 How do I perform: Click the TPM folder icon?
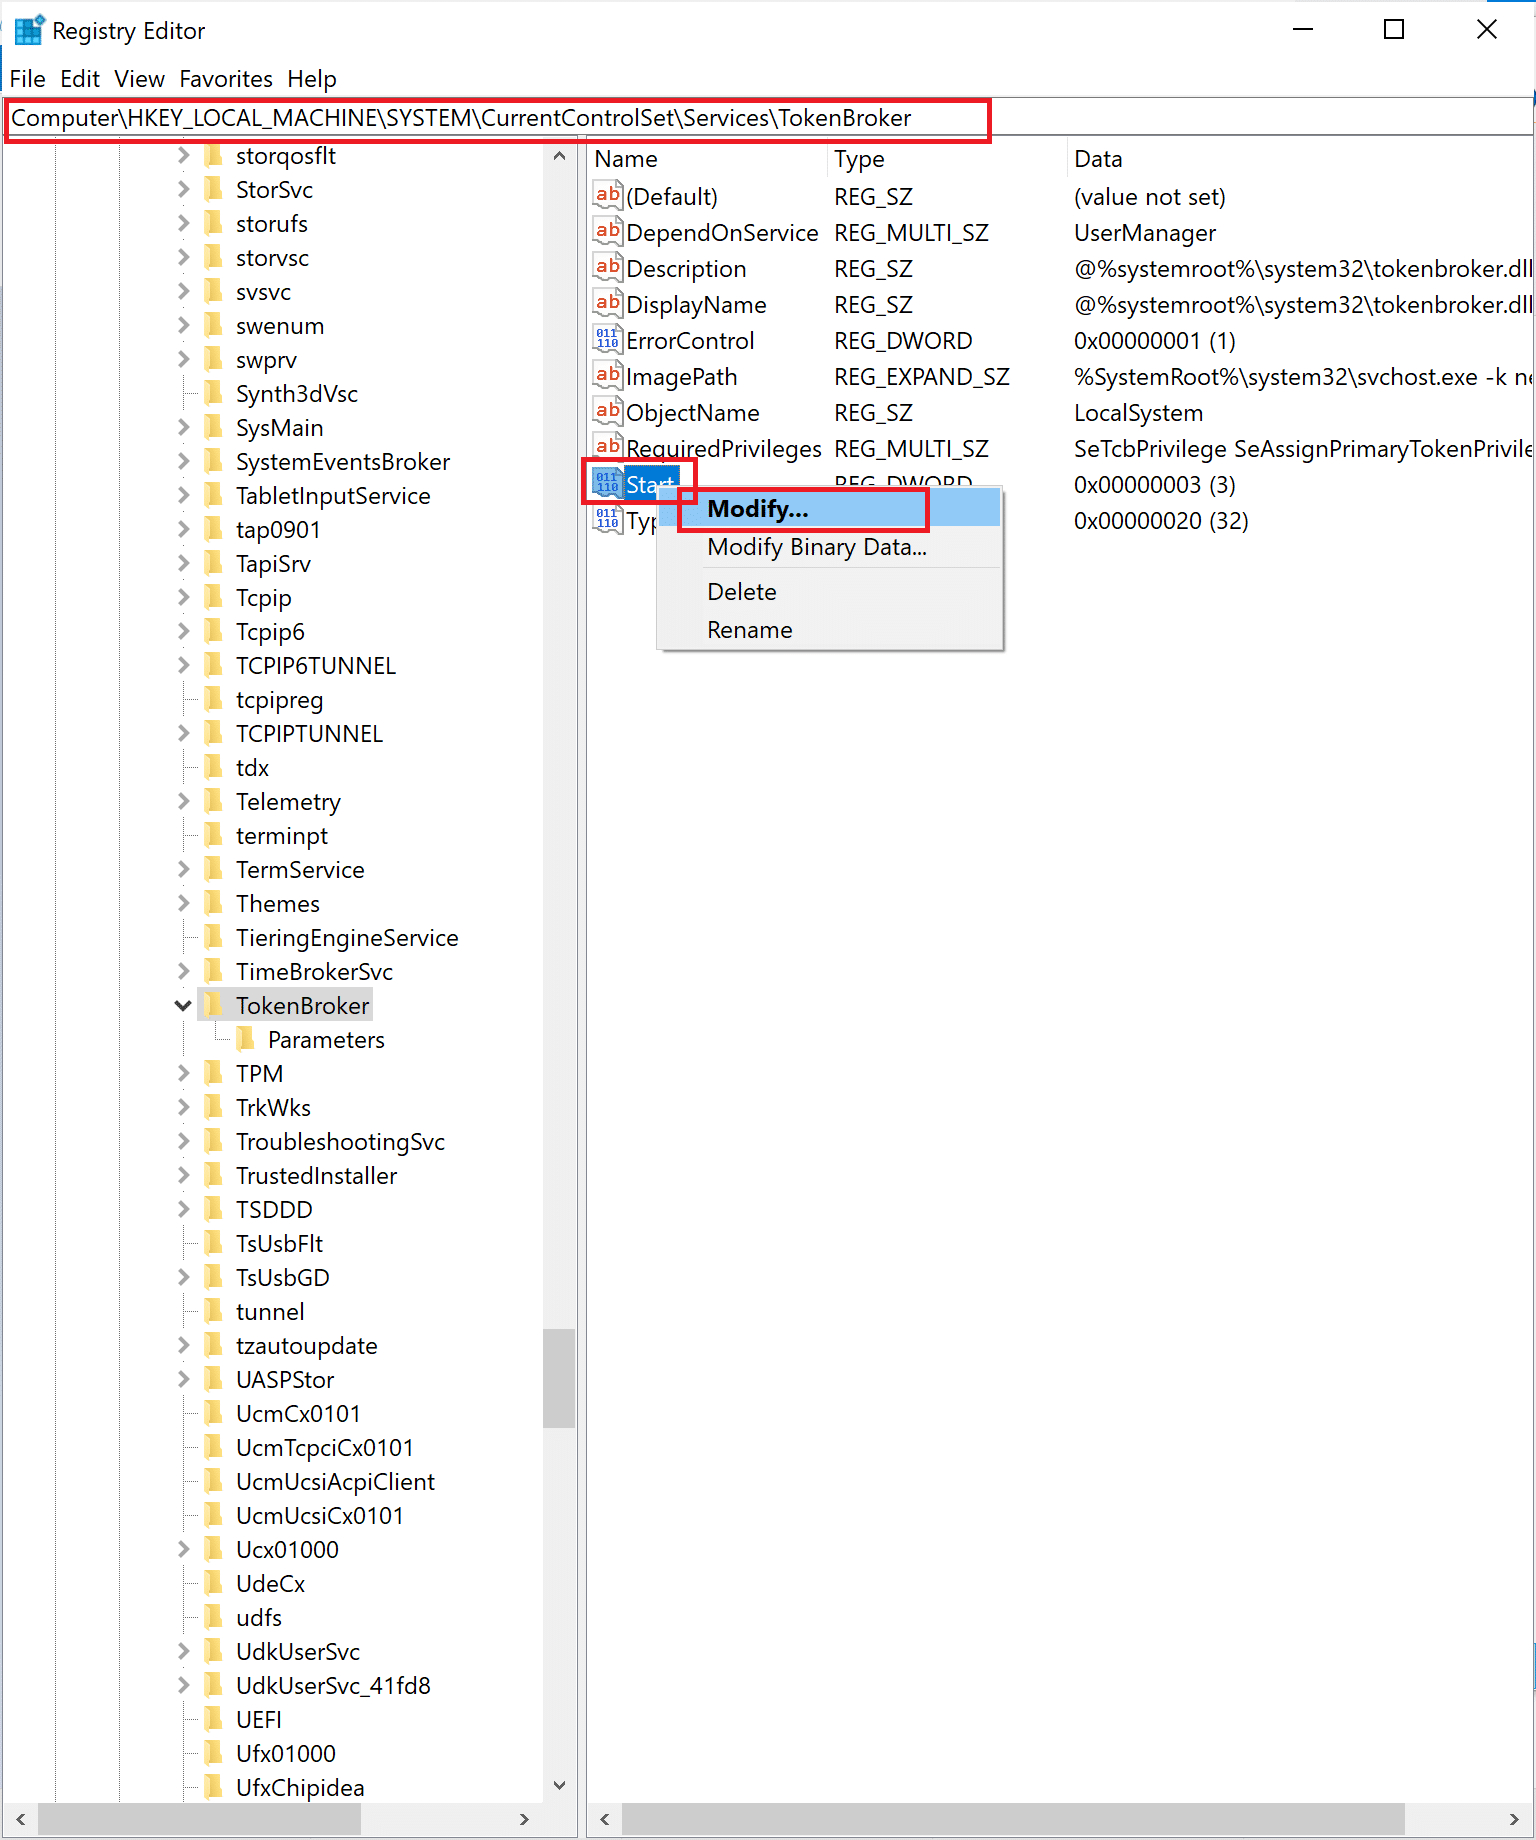coord(214,1073)
